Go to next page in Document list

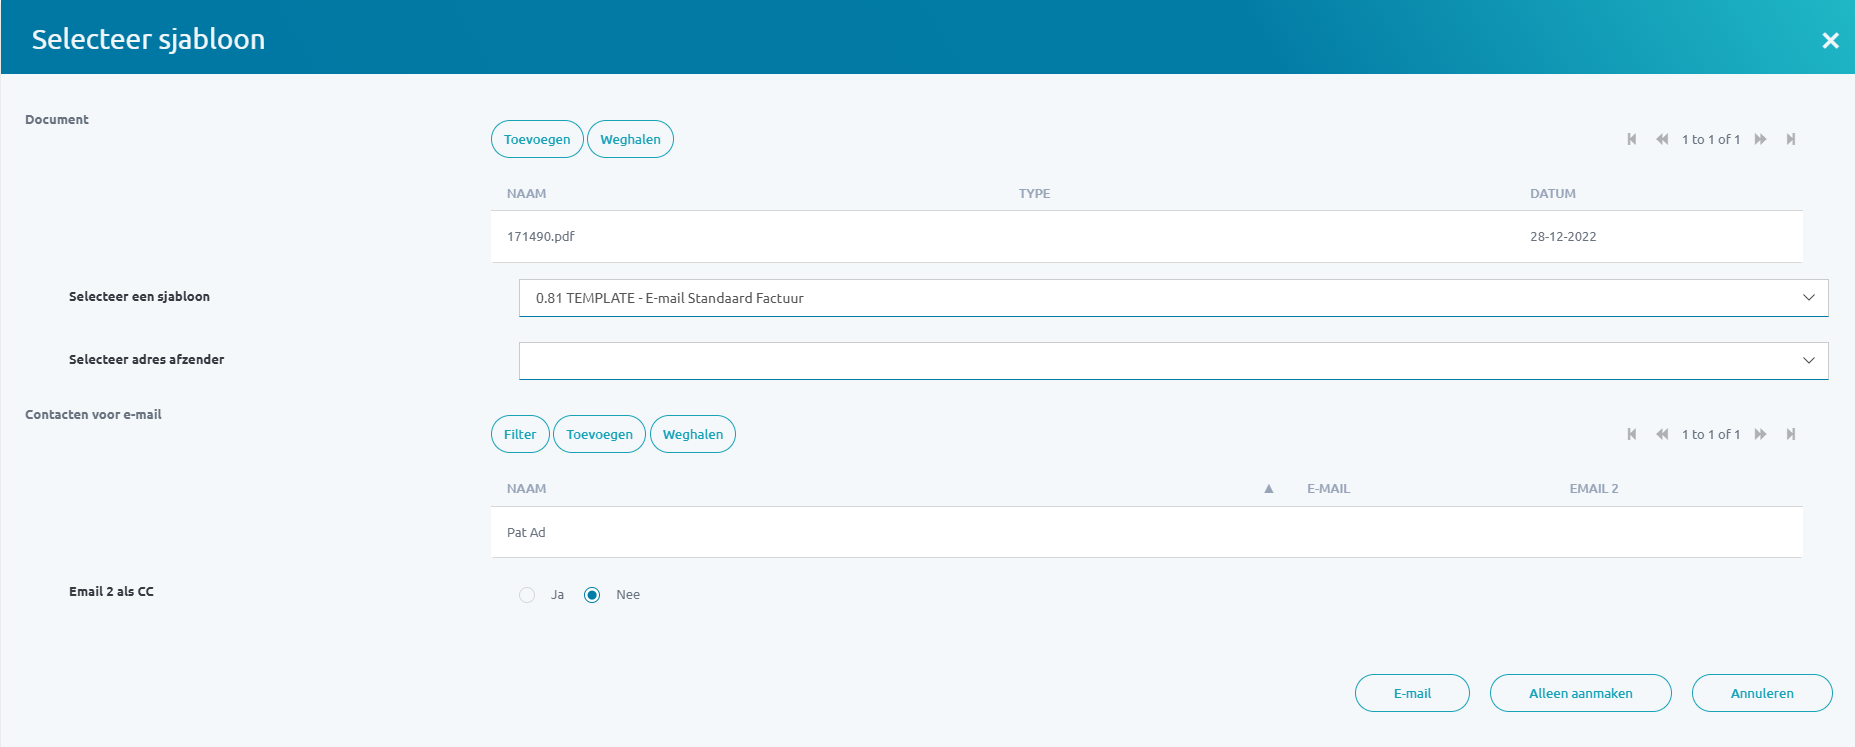[1761, 139]
